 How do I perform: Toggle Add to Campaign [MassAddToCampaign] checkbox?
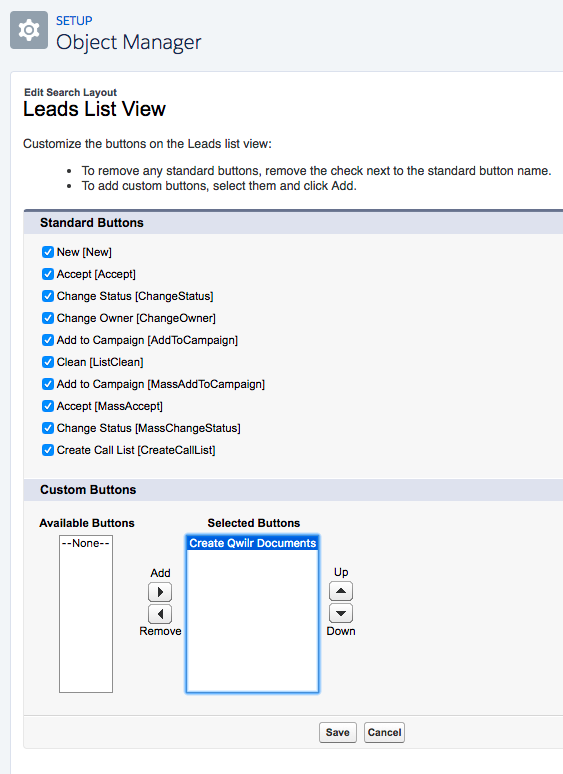coord(48,384)
